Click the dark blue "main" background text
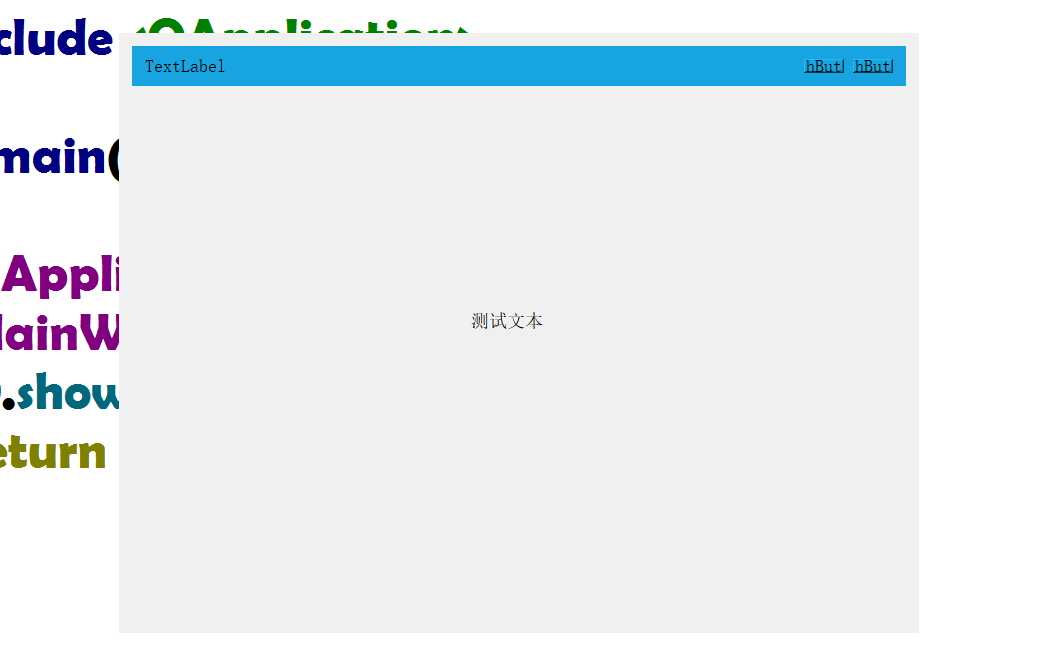Screen dimensions: 1042x655 point(52,158)
